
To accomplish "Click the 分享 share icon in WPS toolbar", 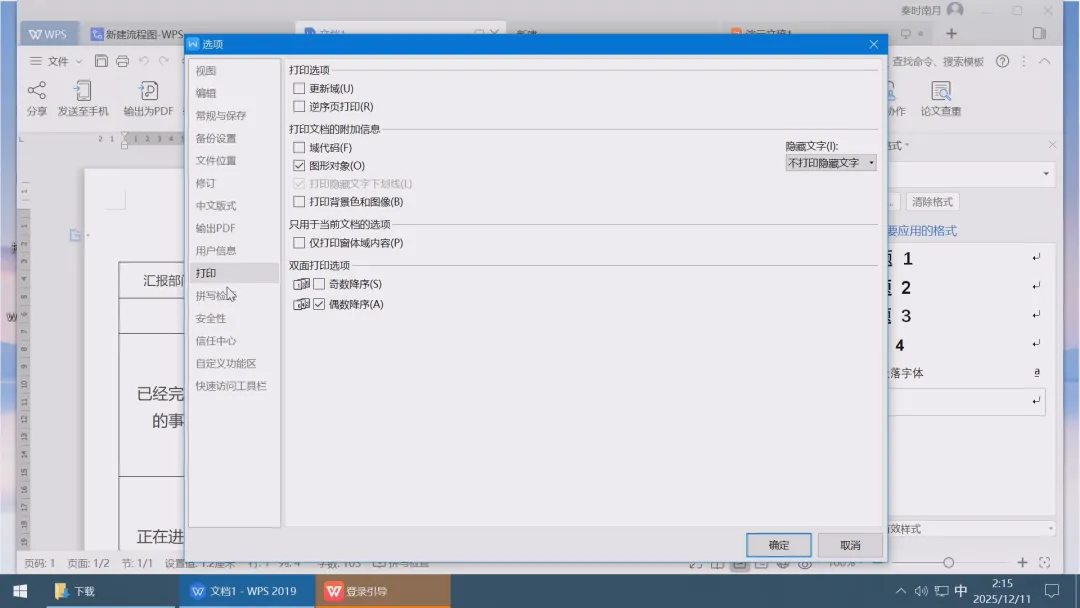I will click(37, 90).
